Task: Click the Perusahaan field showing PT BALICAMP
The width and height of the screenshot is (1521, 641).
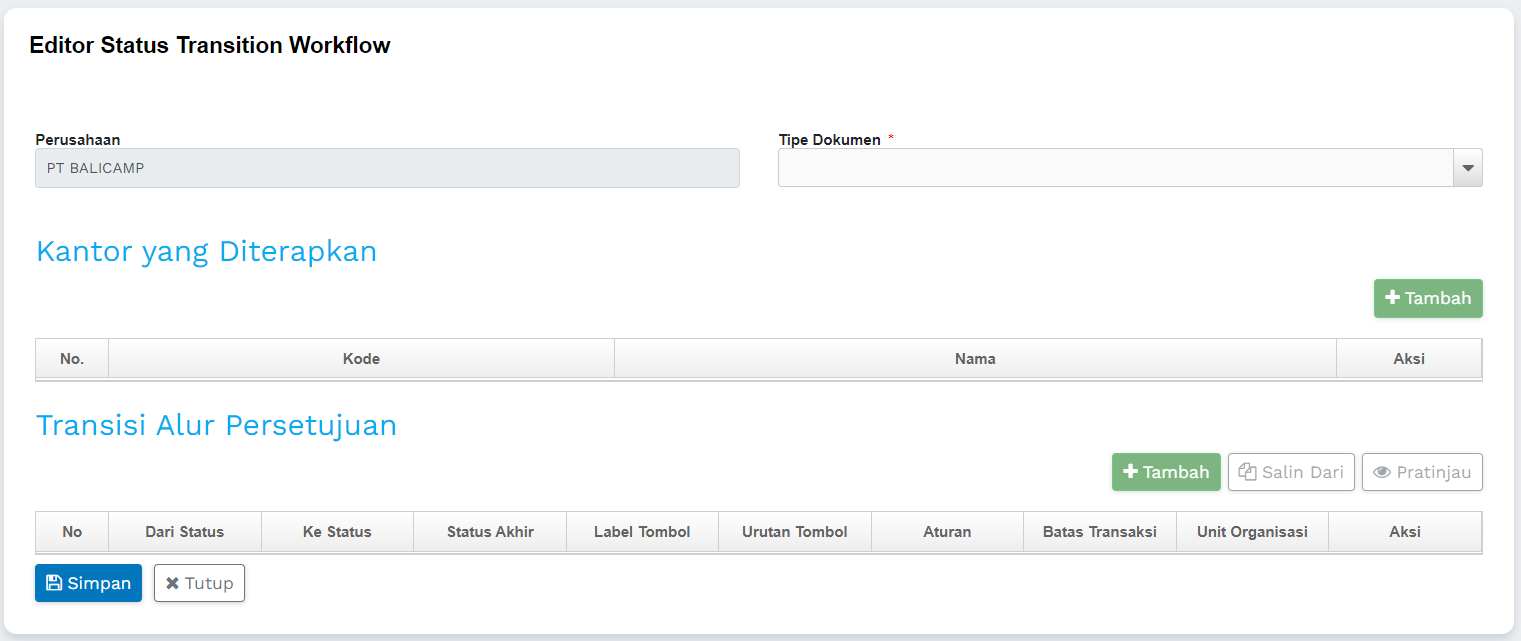Action: [x=387, y=168]
